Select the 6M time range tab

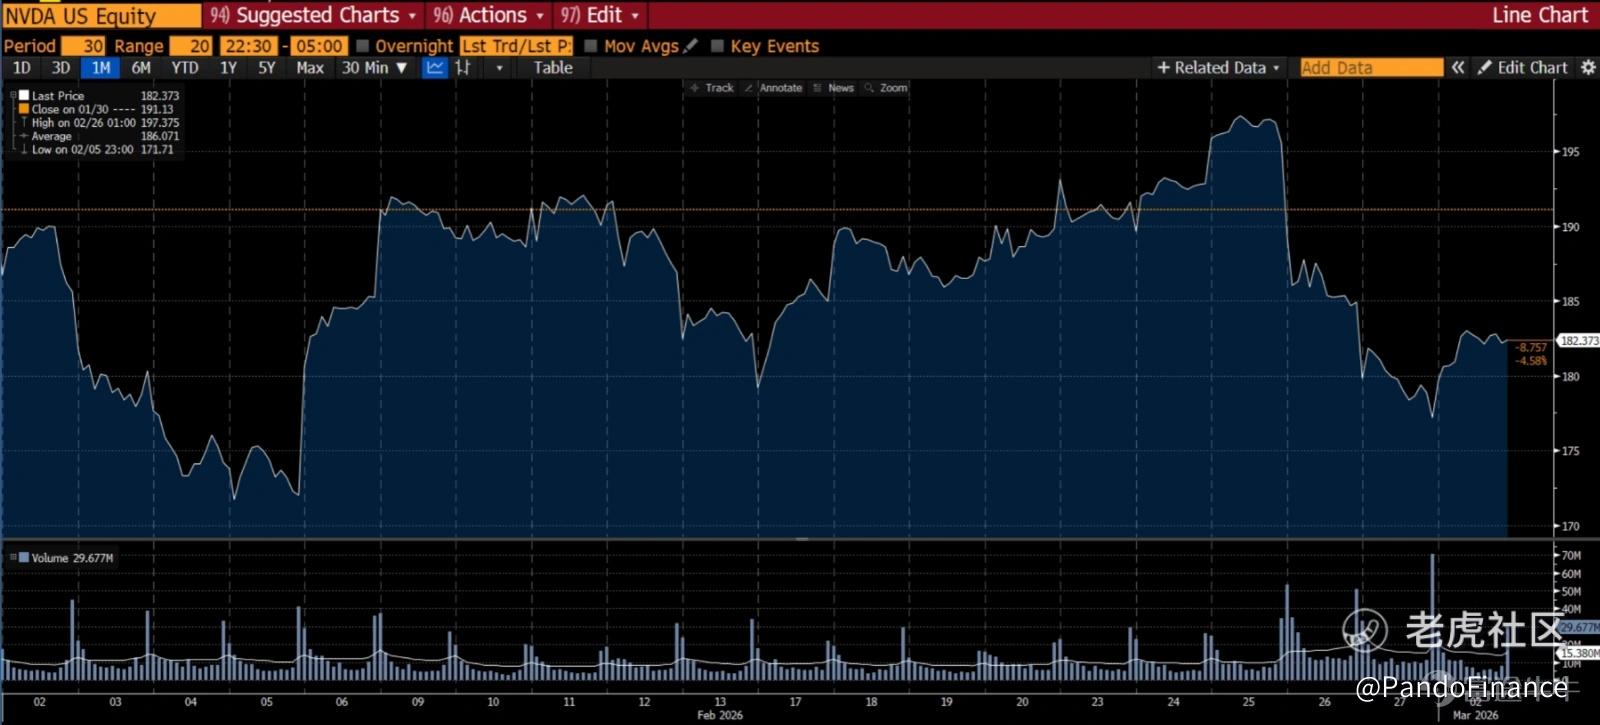coord(141,68)
